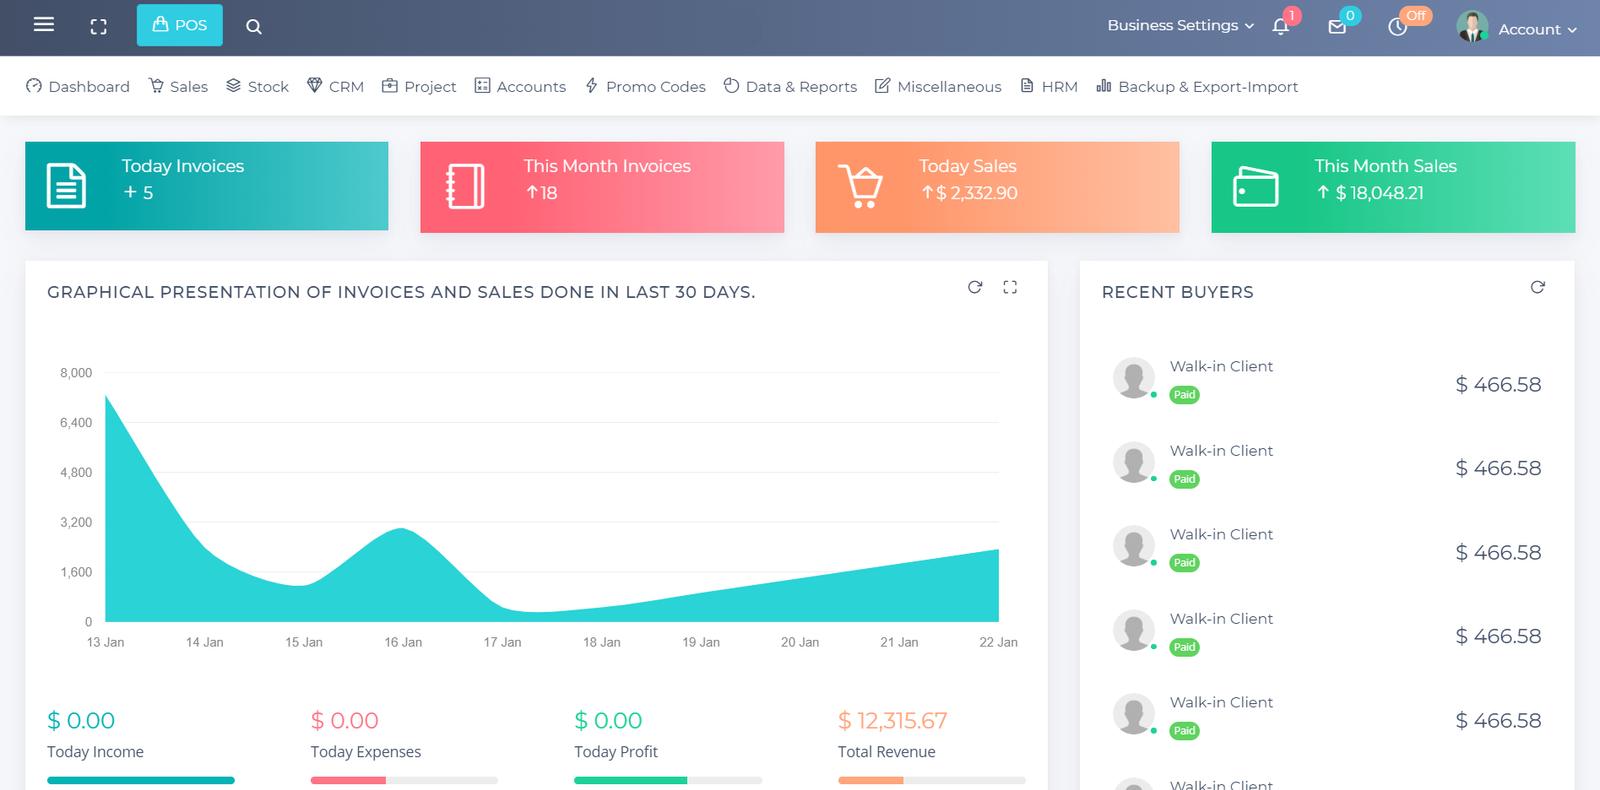Open the This Month Sales card

(1392, 187)
